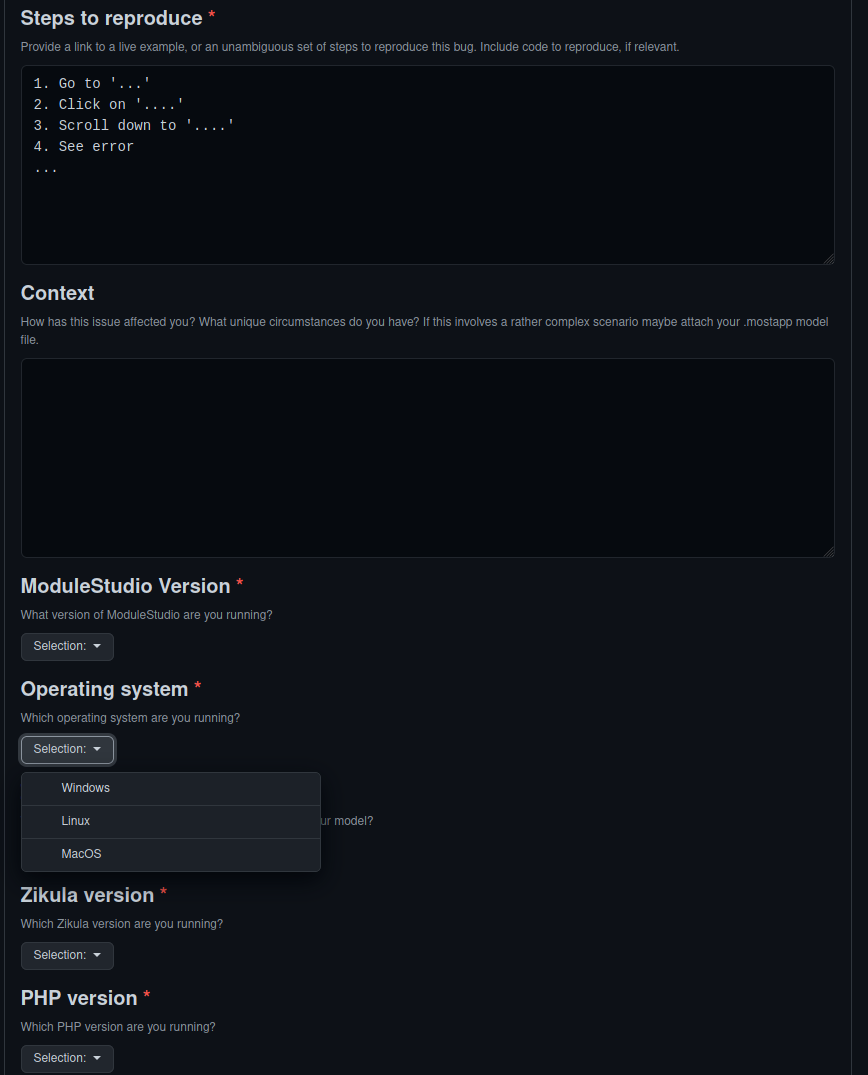Collapse the Operating system selection dropdown

pyautogui.click(x=66, y=749)
